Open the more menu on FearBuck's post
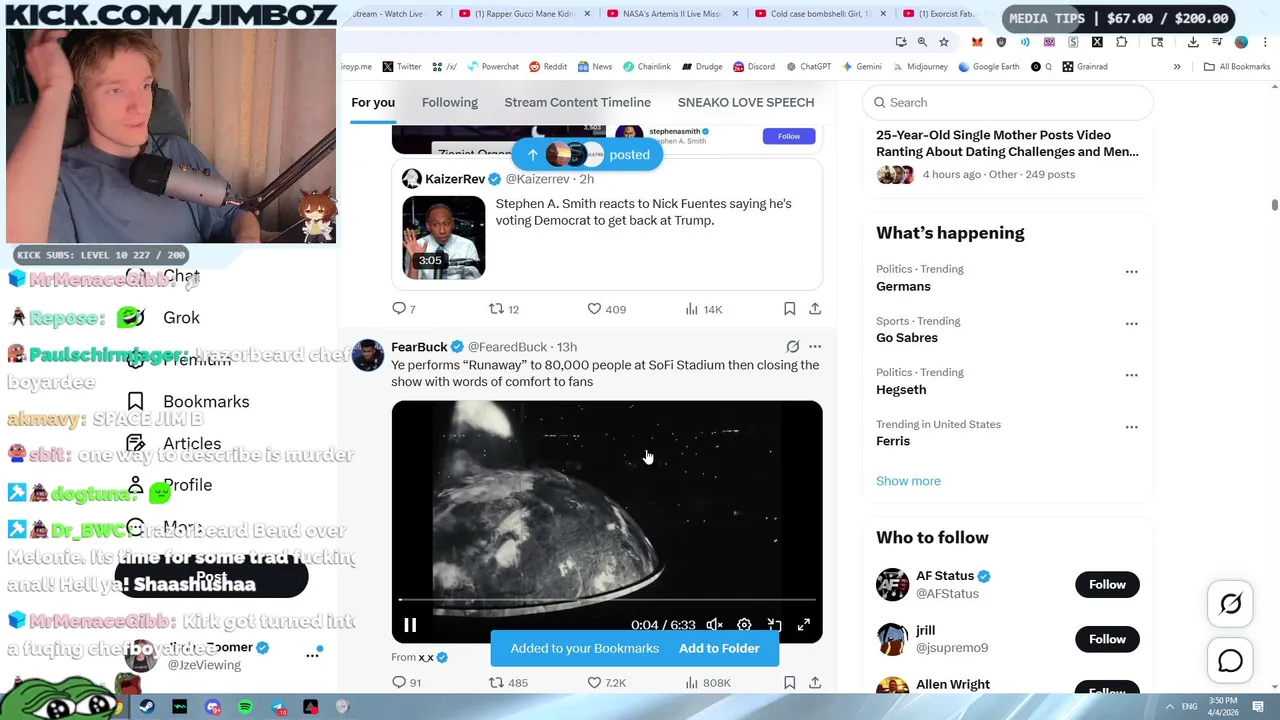 [x=815, y=347]
